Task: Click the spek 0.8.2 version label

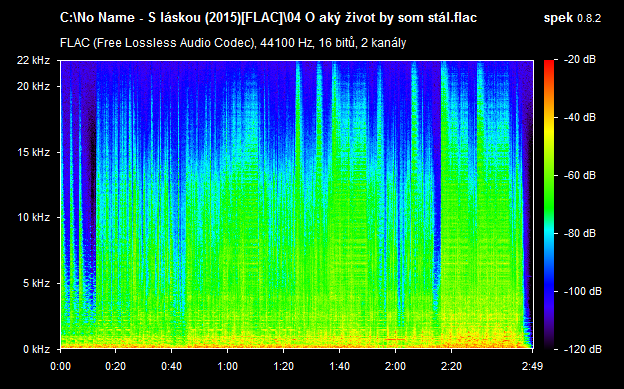Action: 572,18
